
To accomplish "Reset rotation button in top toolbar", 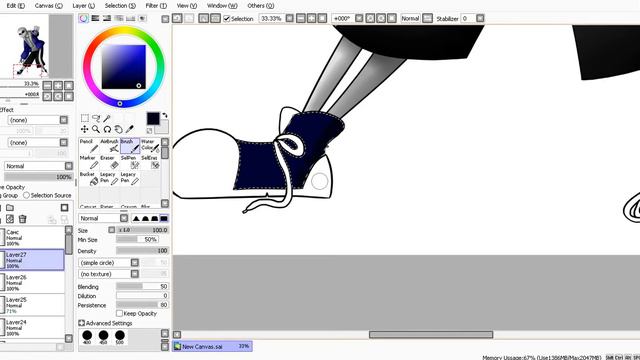I will tap(391, 18).
